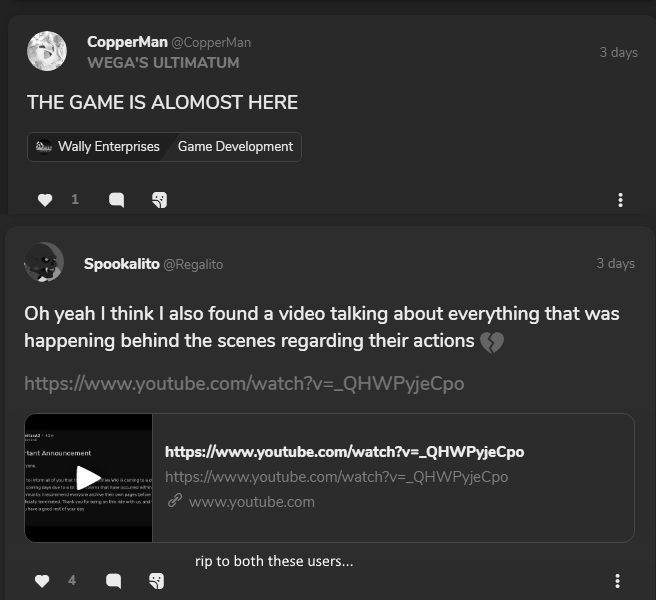Click www.youtube.com domain link in card
This screenshot has height=600, width=656.
click(251, 502)
